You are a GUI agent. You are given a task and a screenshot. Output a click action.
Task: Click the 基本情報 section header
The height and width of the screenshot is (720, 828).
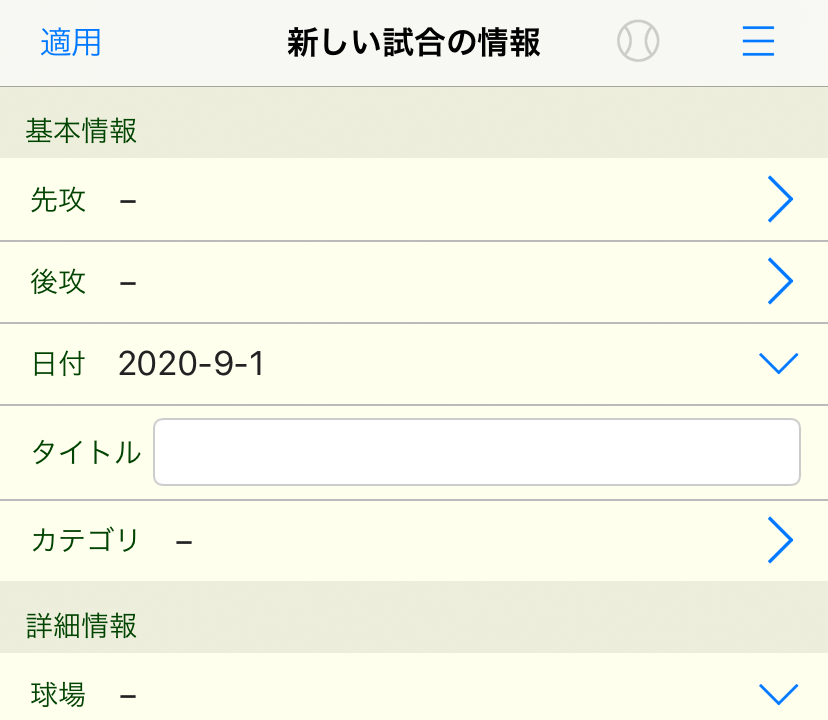tap(81, 131)
